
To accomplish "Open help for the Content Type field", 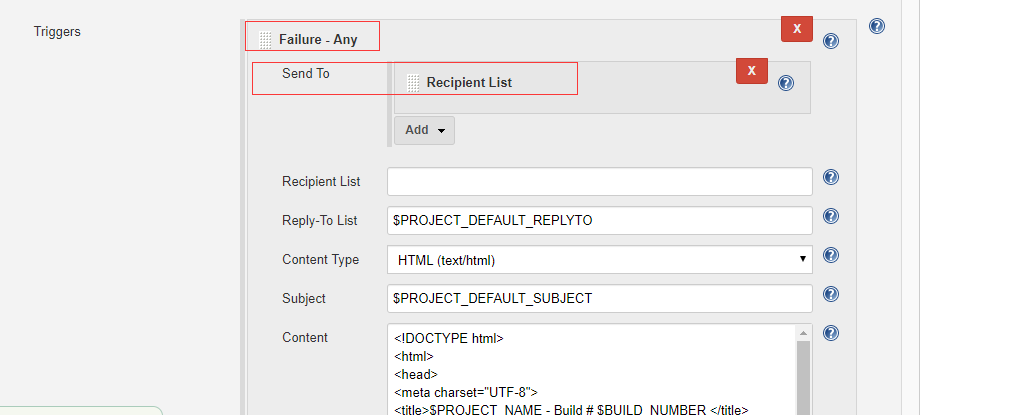I will tap(830, 256).
